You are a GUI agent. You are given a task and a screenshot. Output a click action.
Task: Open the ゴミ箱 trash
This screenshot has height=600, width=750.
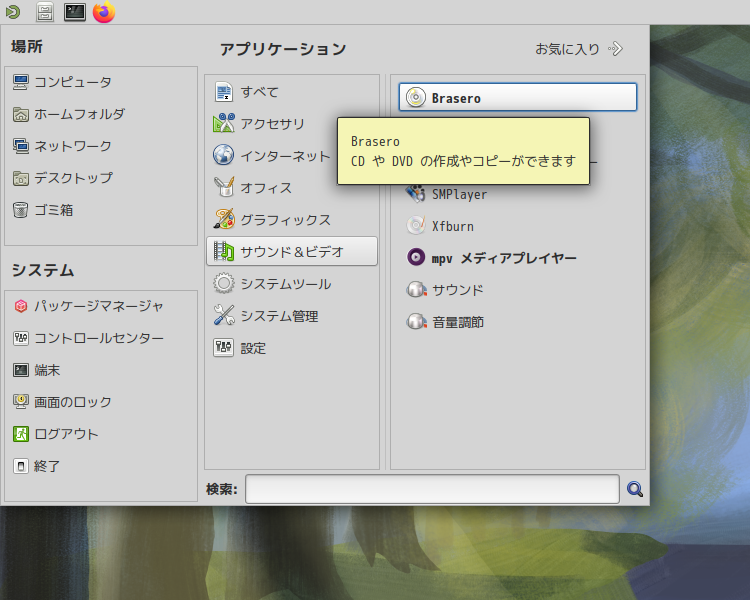tap(43, 210)
